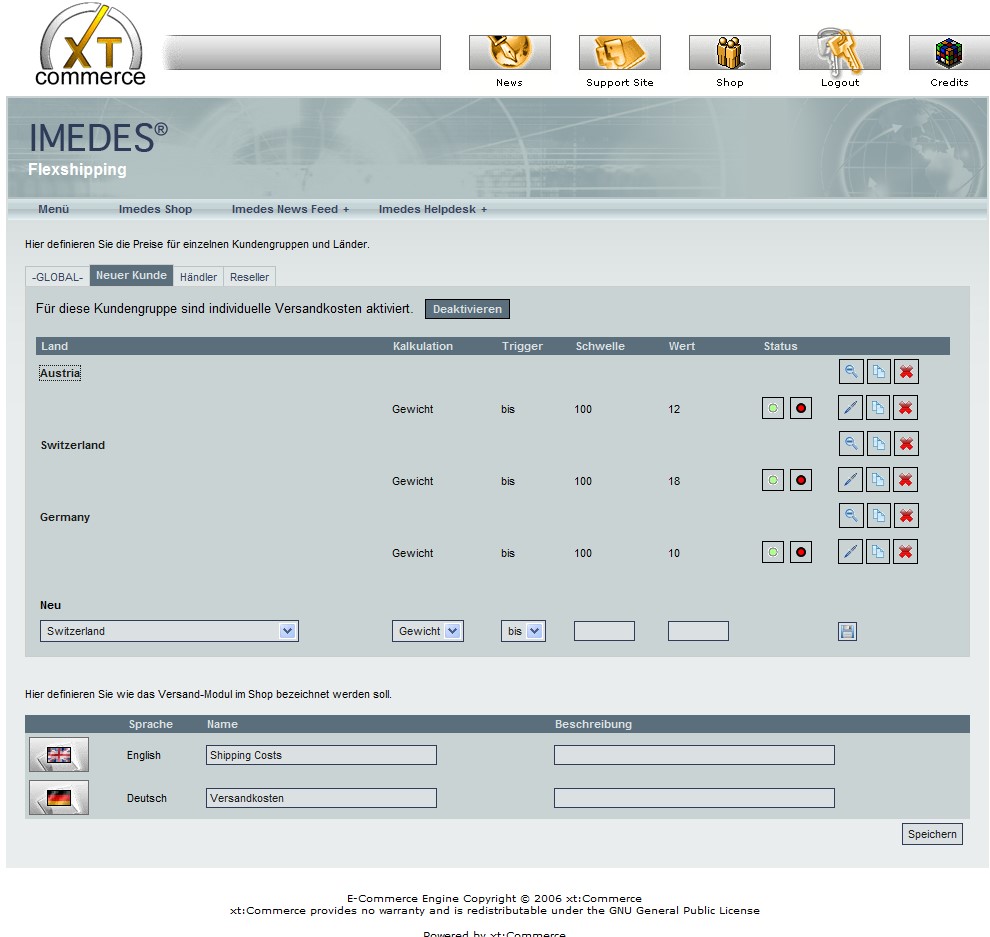The height and width of the screenshot is (937, 990).
Task: Click the Deutsch flag icon
Action: coord(59,797)
